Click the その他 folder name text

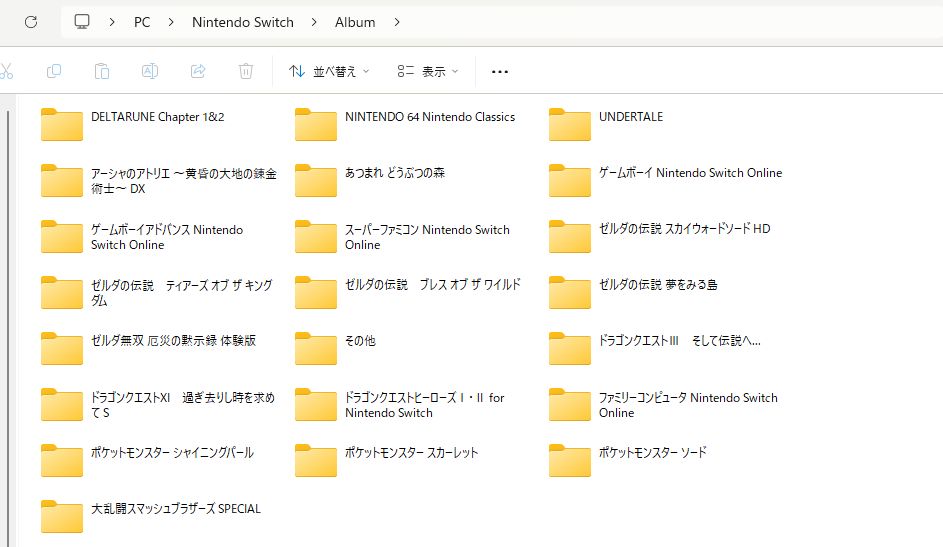[x=360, y=341]
